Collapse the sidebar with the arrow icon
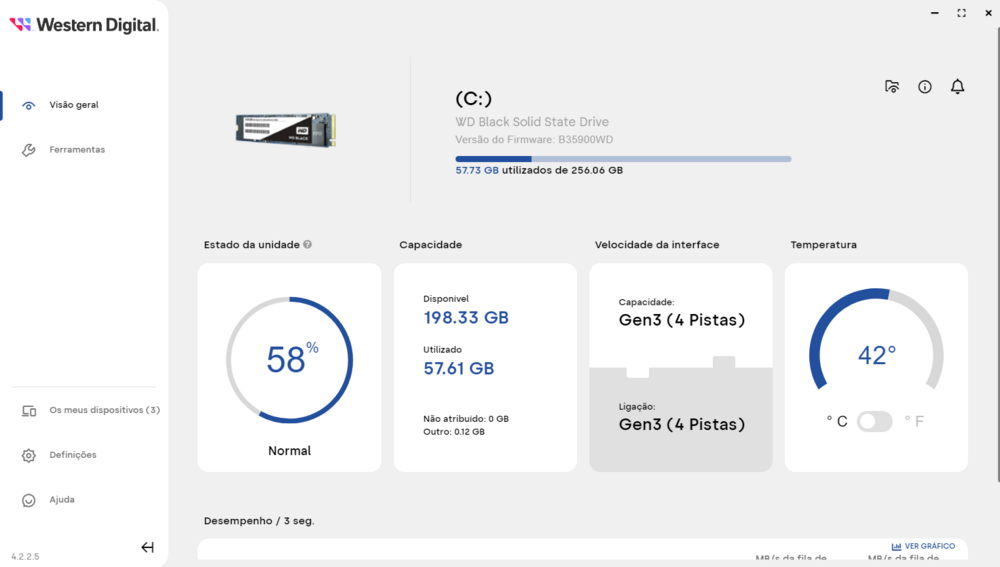 [147, 547]
